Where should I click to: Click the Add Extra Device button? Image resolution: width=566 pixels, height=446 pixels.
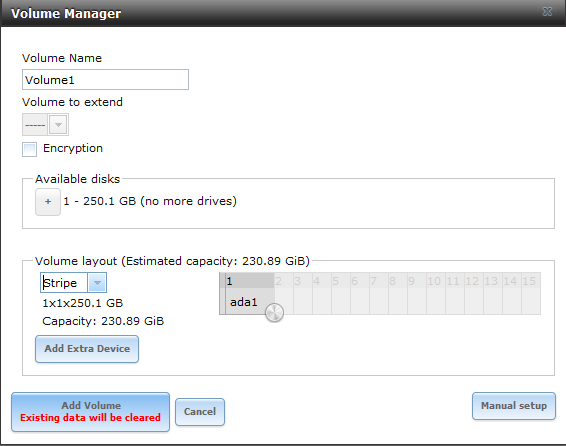[87, 349]
